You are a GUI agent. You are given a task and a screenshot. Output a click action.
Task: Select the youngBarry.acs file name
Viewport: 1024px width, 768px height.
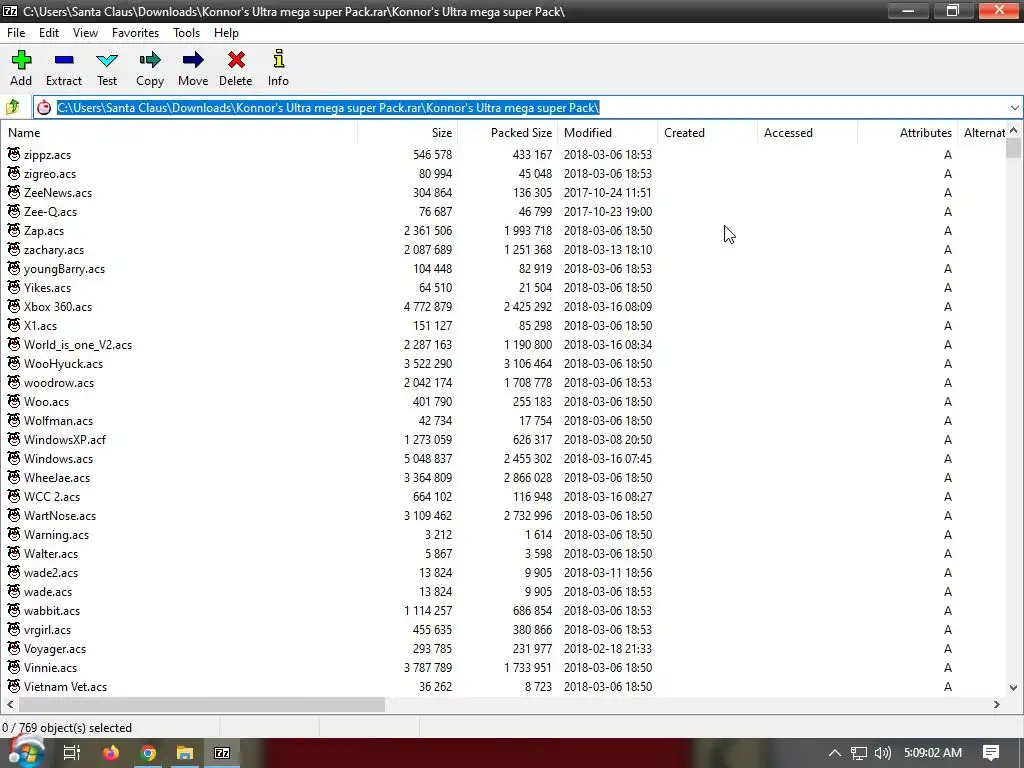64,268
